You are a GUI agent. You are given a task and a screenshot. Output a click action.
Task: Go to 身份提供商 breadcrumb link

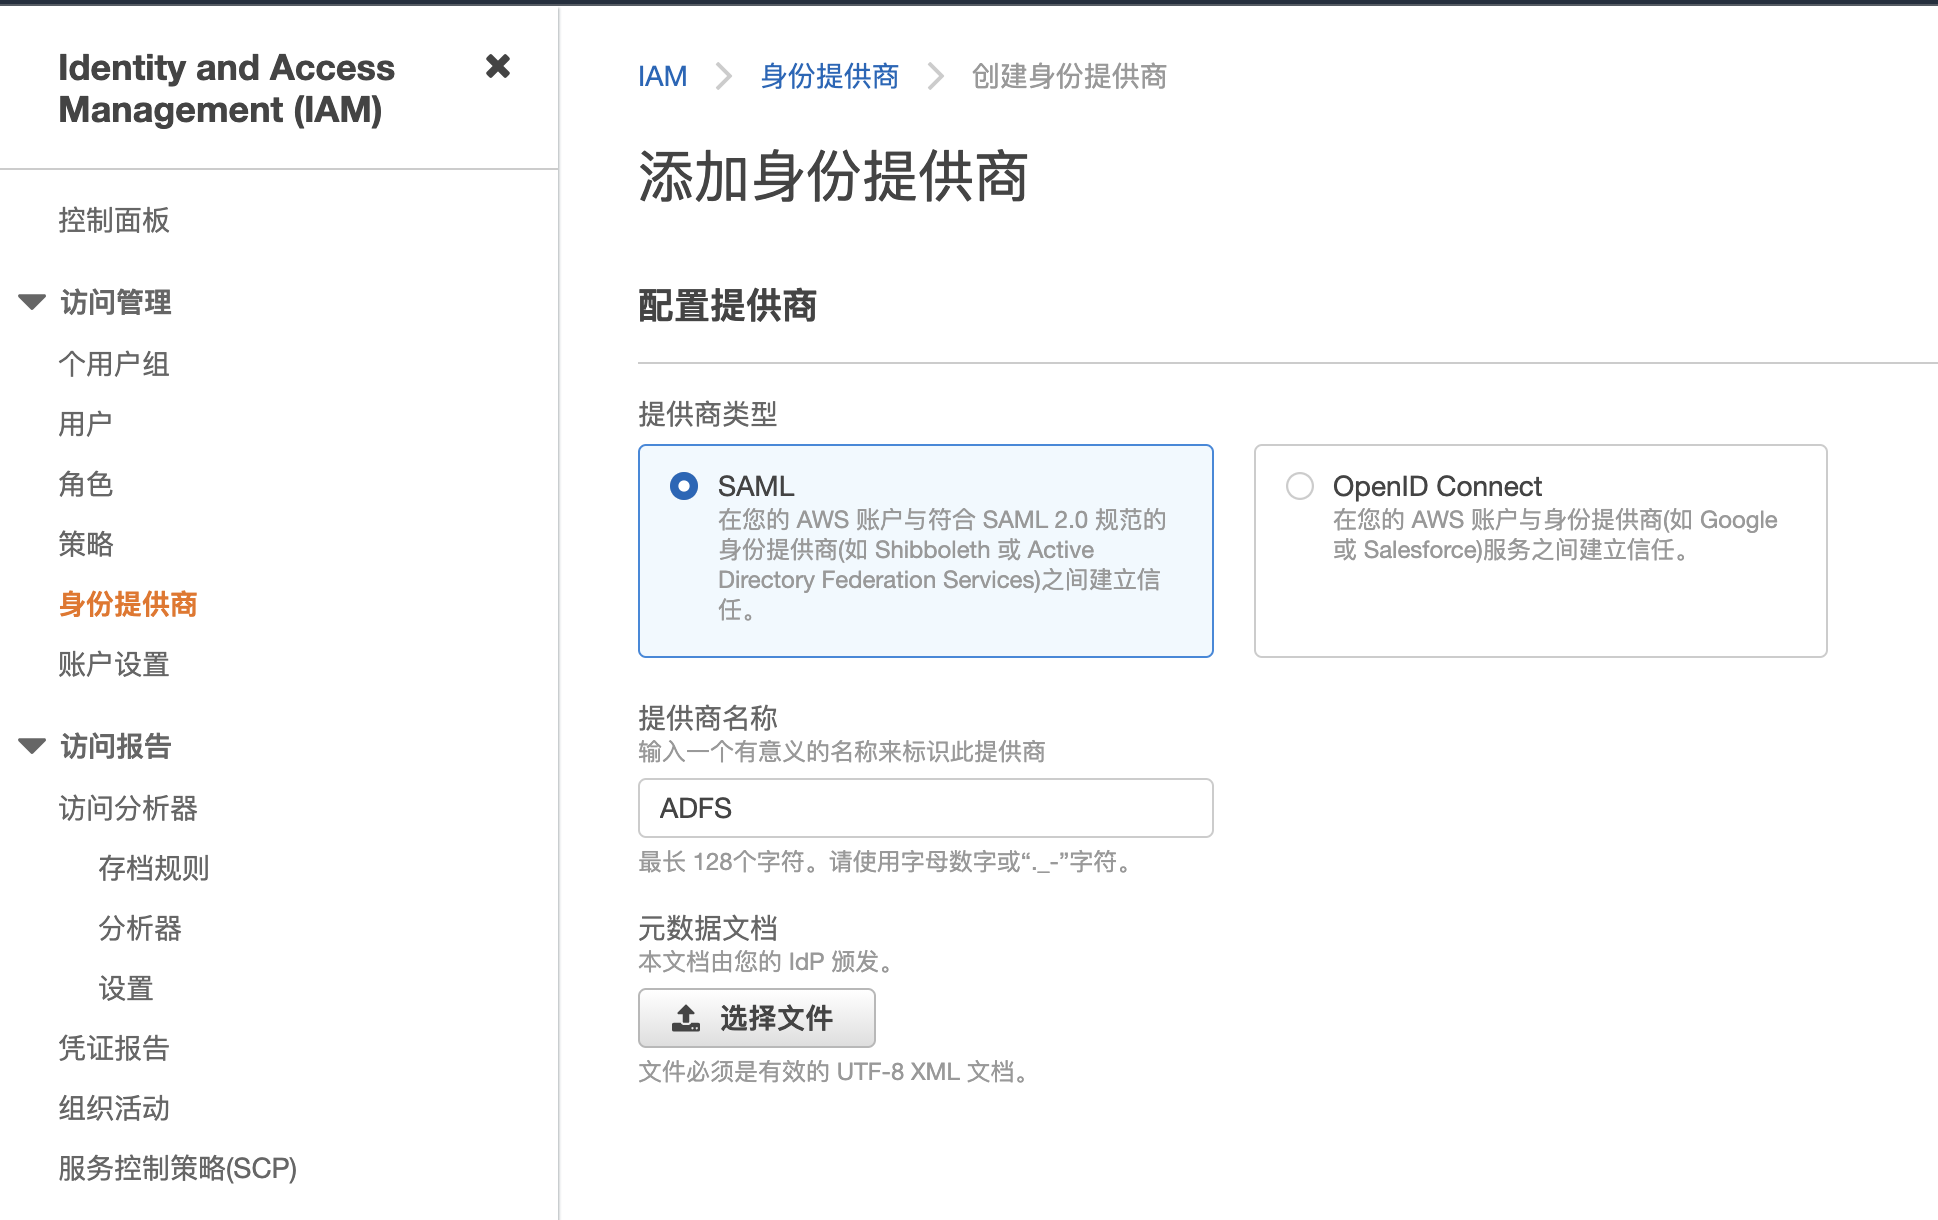829,77
